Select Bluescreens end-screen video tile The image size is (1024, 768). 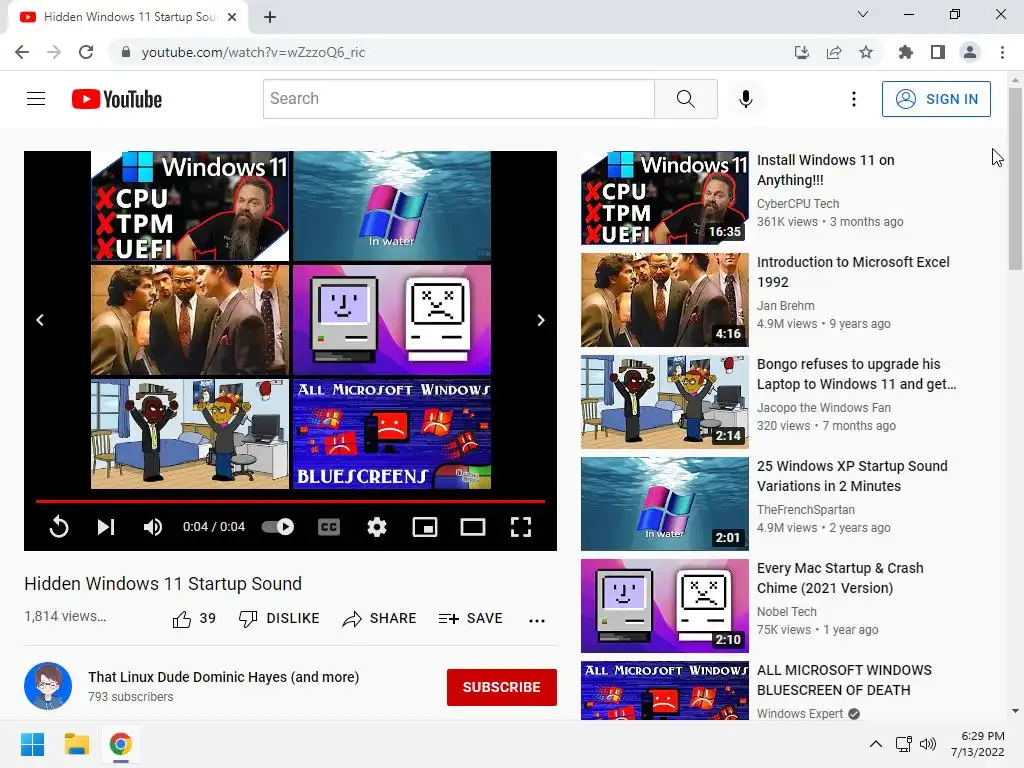coord(392,434)
